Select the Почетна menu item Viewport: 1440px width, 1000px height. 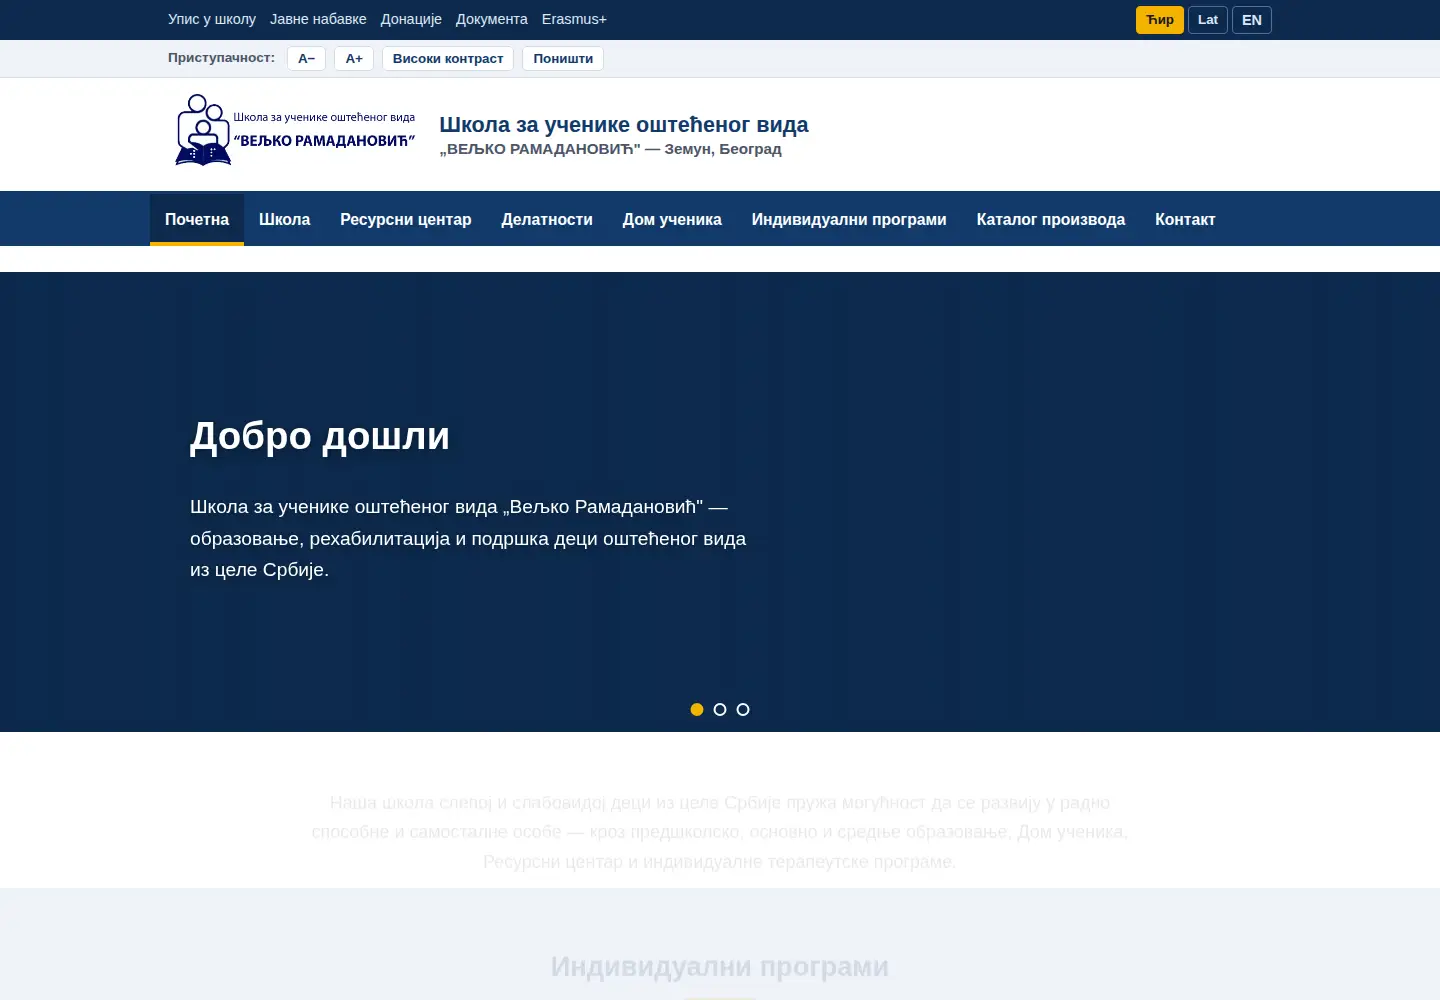coord(197,219)
